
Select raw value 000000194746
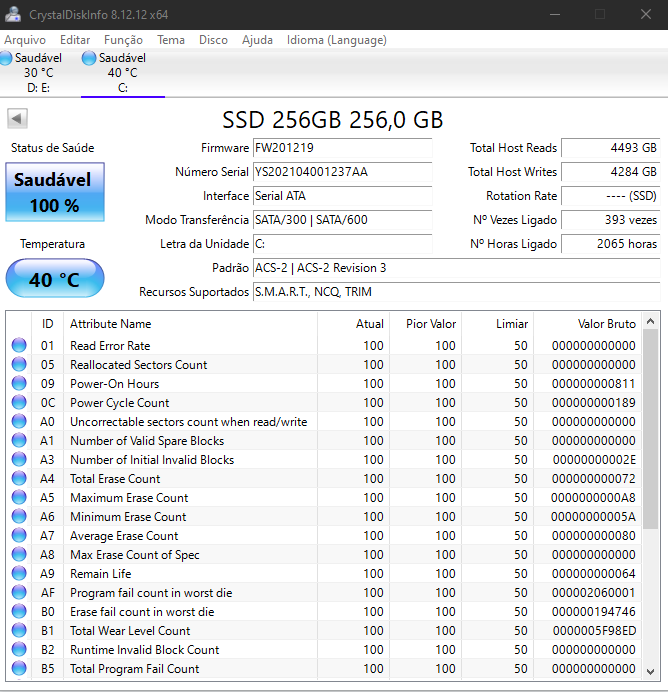pyautogui.click(x=593, y=612)
